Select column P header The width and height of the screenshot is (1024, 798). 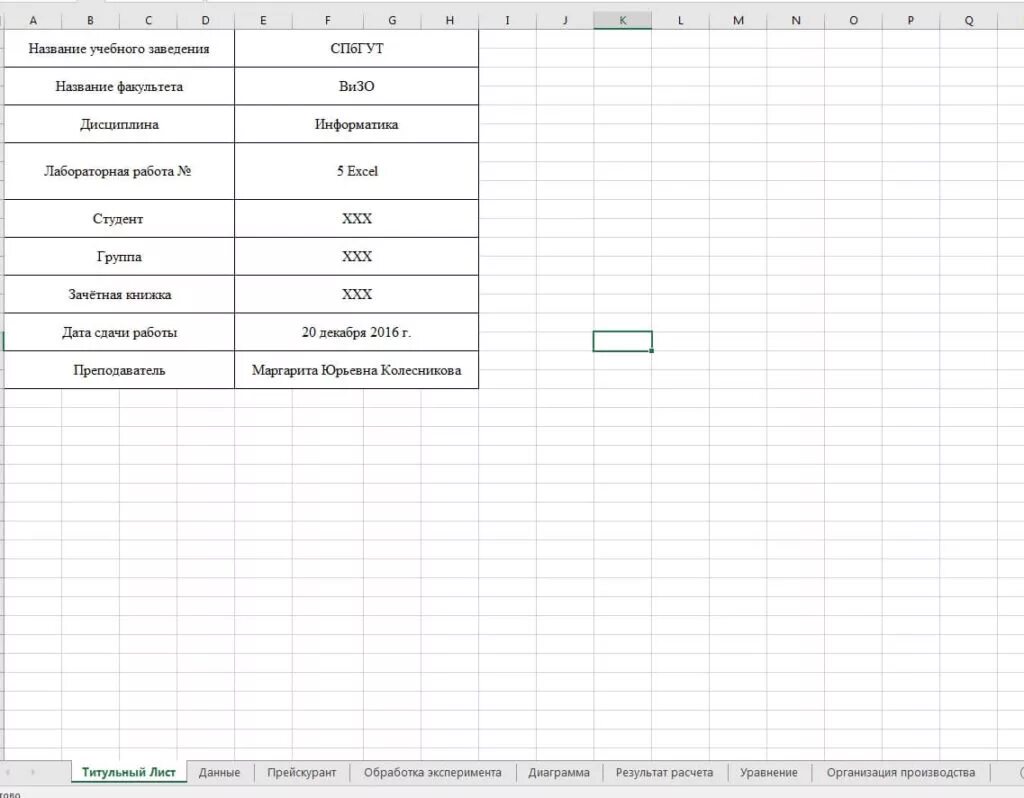pyautogui.click(x=910, y=20)
